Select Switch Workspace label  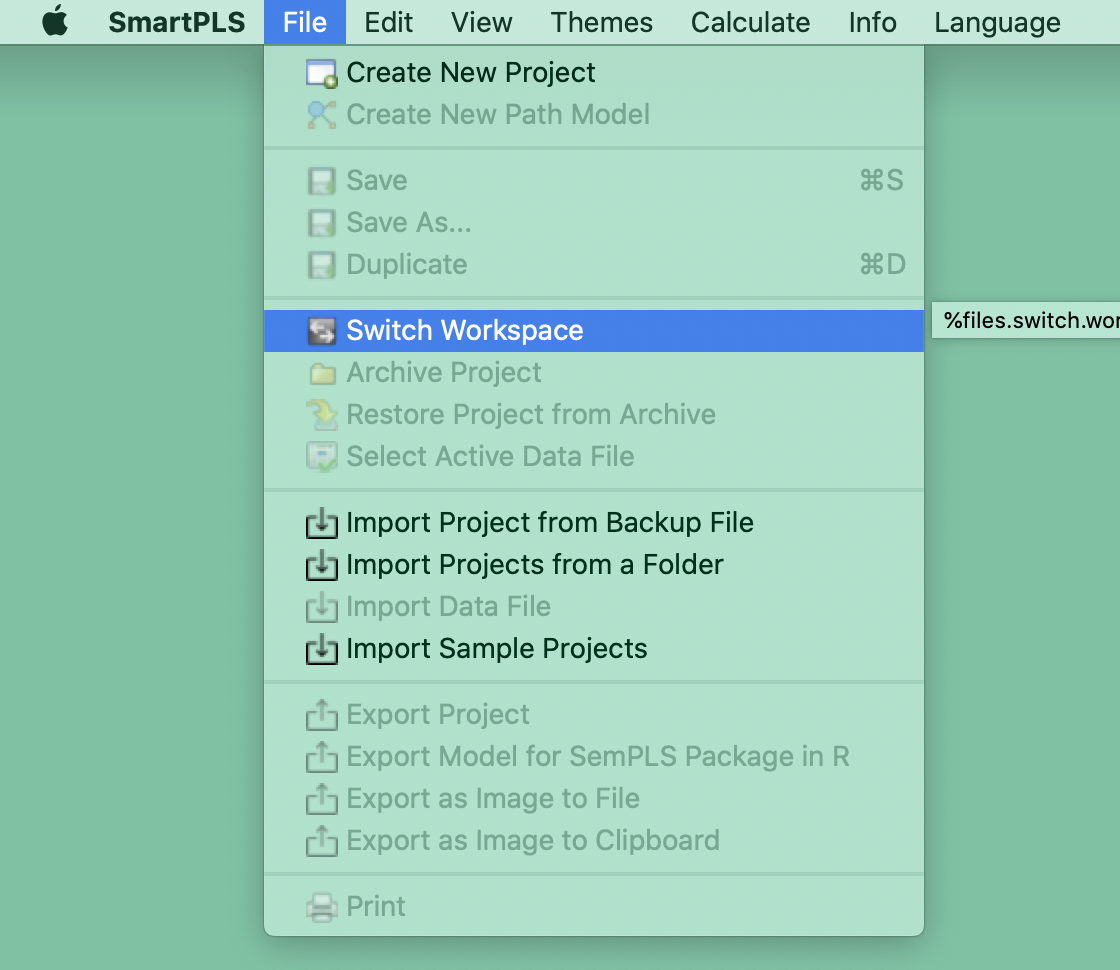tap(464, 331)
